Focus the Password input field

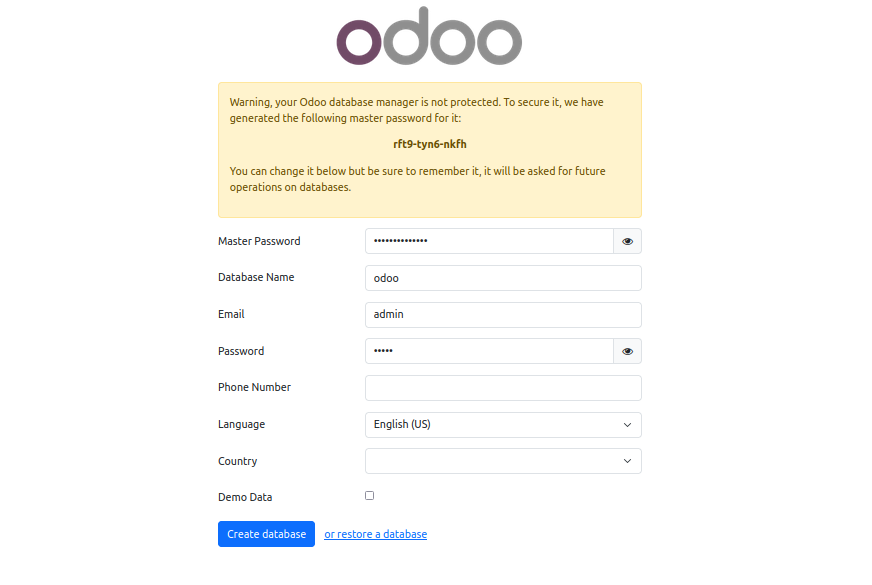pos(489,351)
